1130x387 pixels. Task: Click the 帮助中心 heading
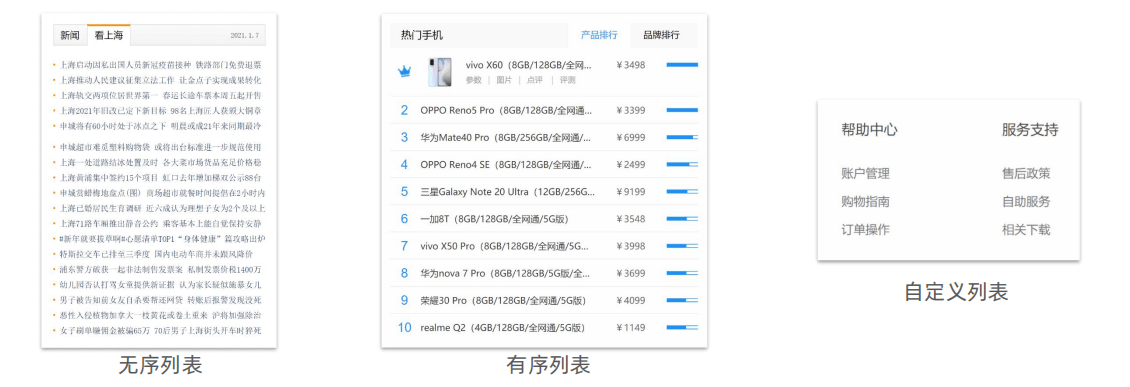(869, 130)
